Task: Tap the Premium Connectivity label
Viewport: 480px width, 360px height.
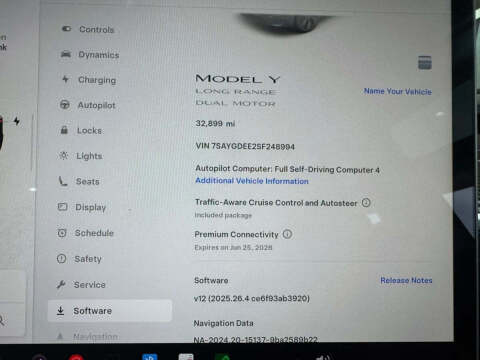Action: coord(236,234)
